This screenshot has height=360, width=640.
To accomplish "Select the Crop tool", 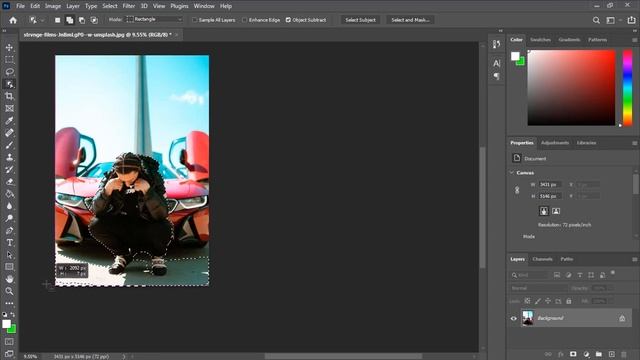I will click(x=9, y=96).
